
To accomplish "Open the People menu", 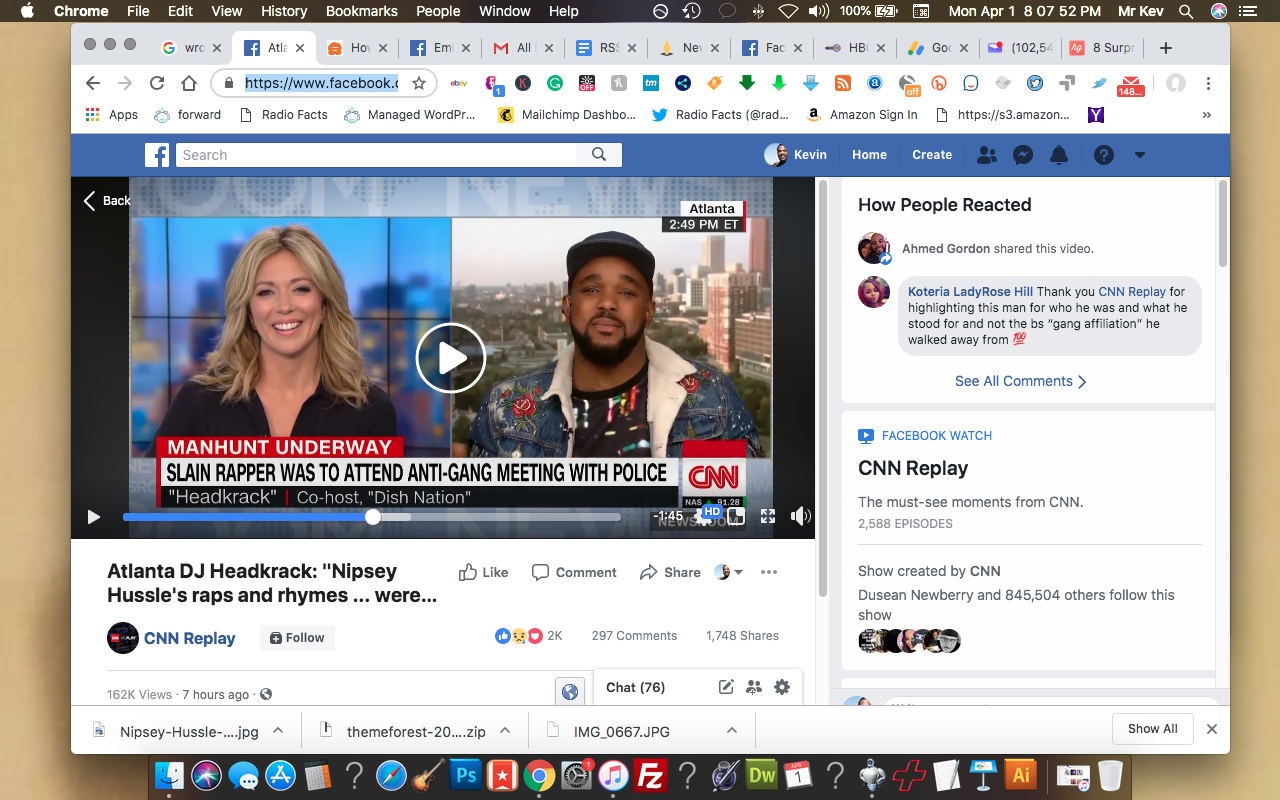I will coord(438,11).
